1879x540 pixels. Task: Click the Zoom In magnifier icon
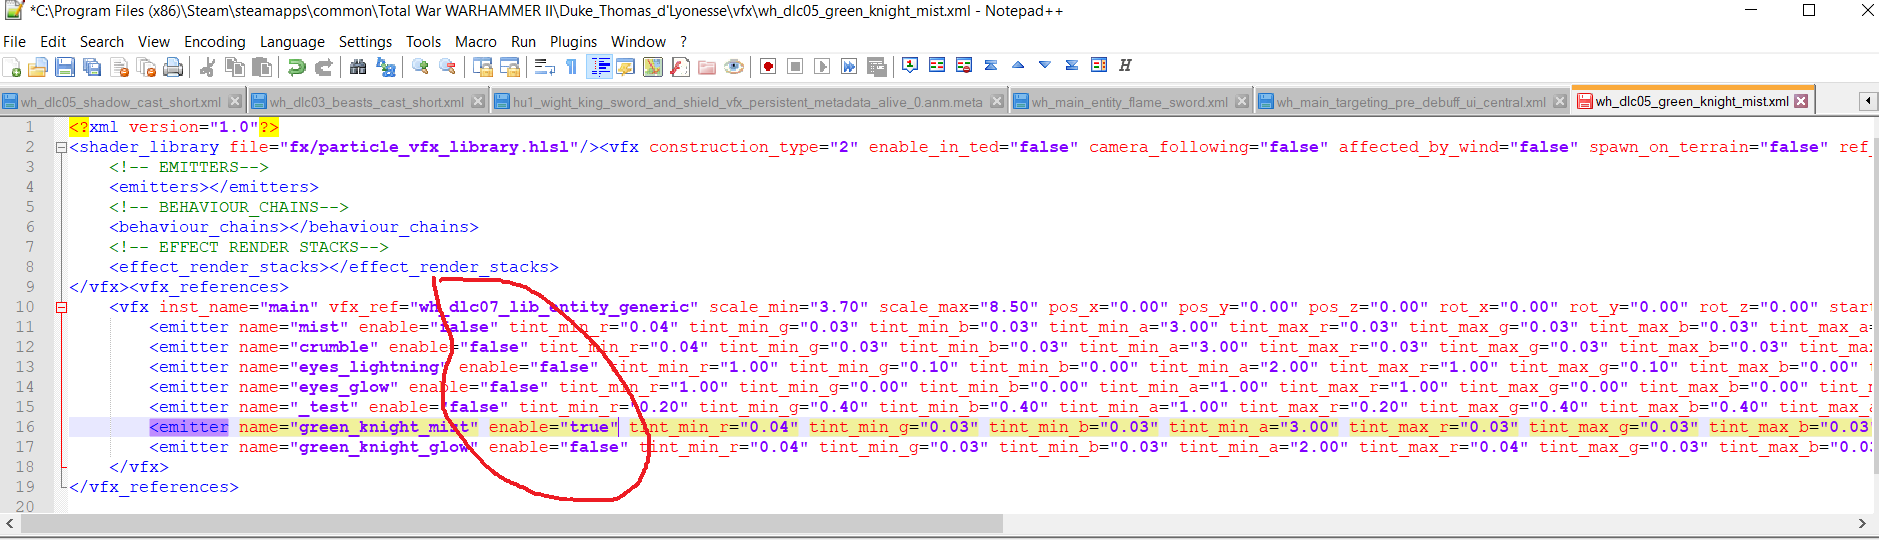[x=421, y=67]
